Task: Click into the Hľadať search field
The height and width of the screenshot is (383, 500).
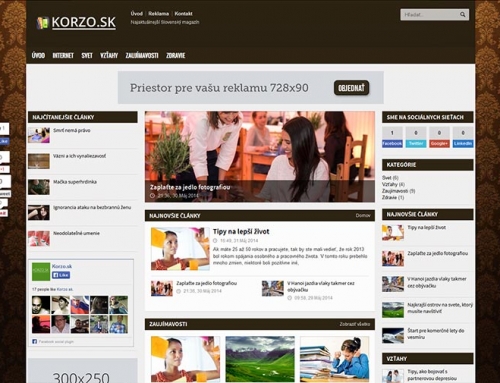Action: click(x=429, y=15)
